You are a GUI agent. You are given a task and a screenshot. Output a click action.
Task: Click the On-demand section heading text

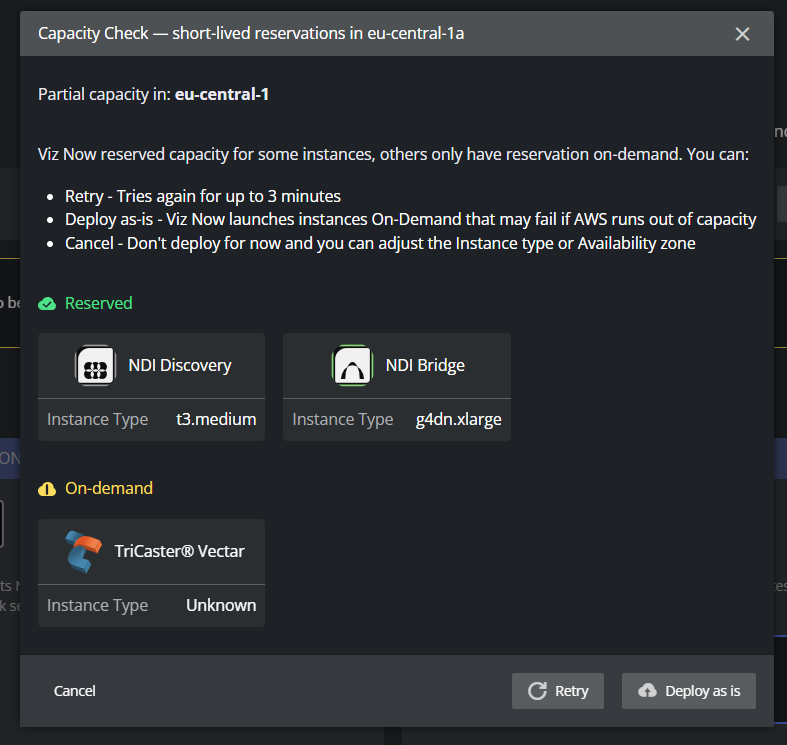coord(109,489)
